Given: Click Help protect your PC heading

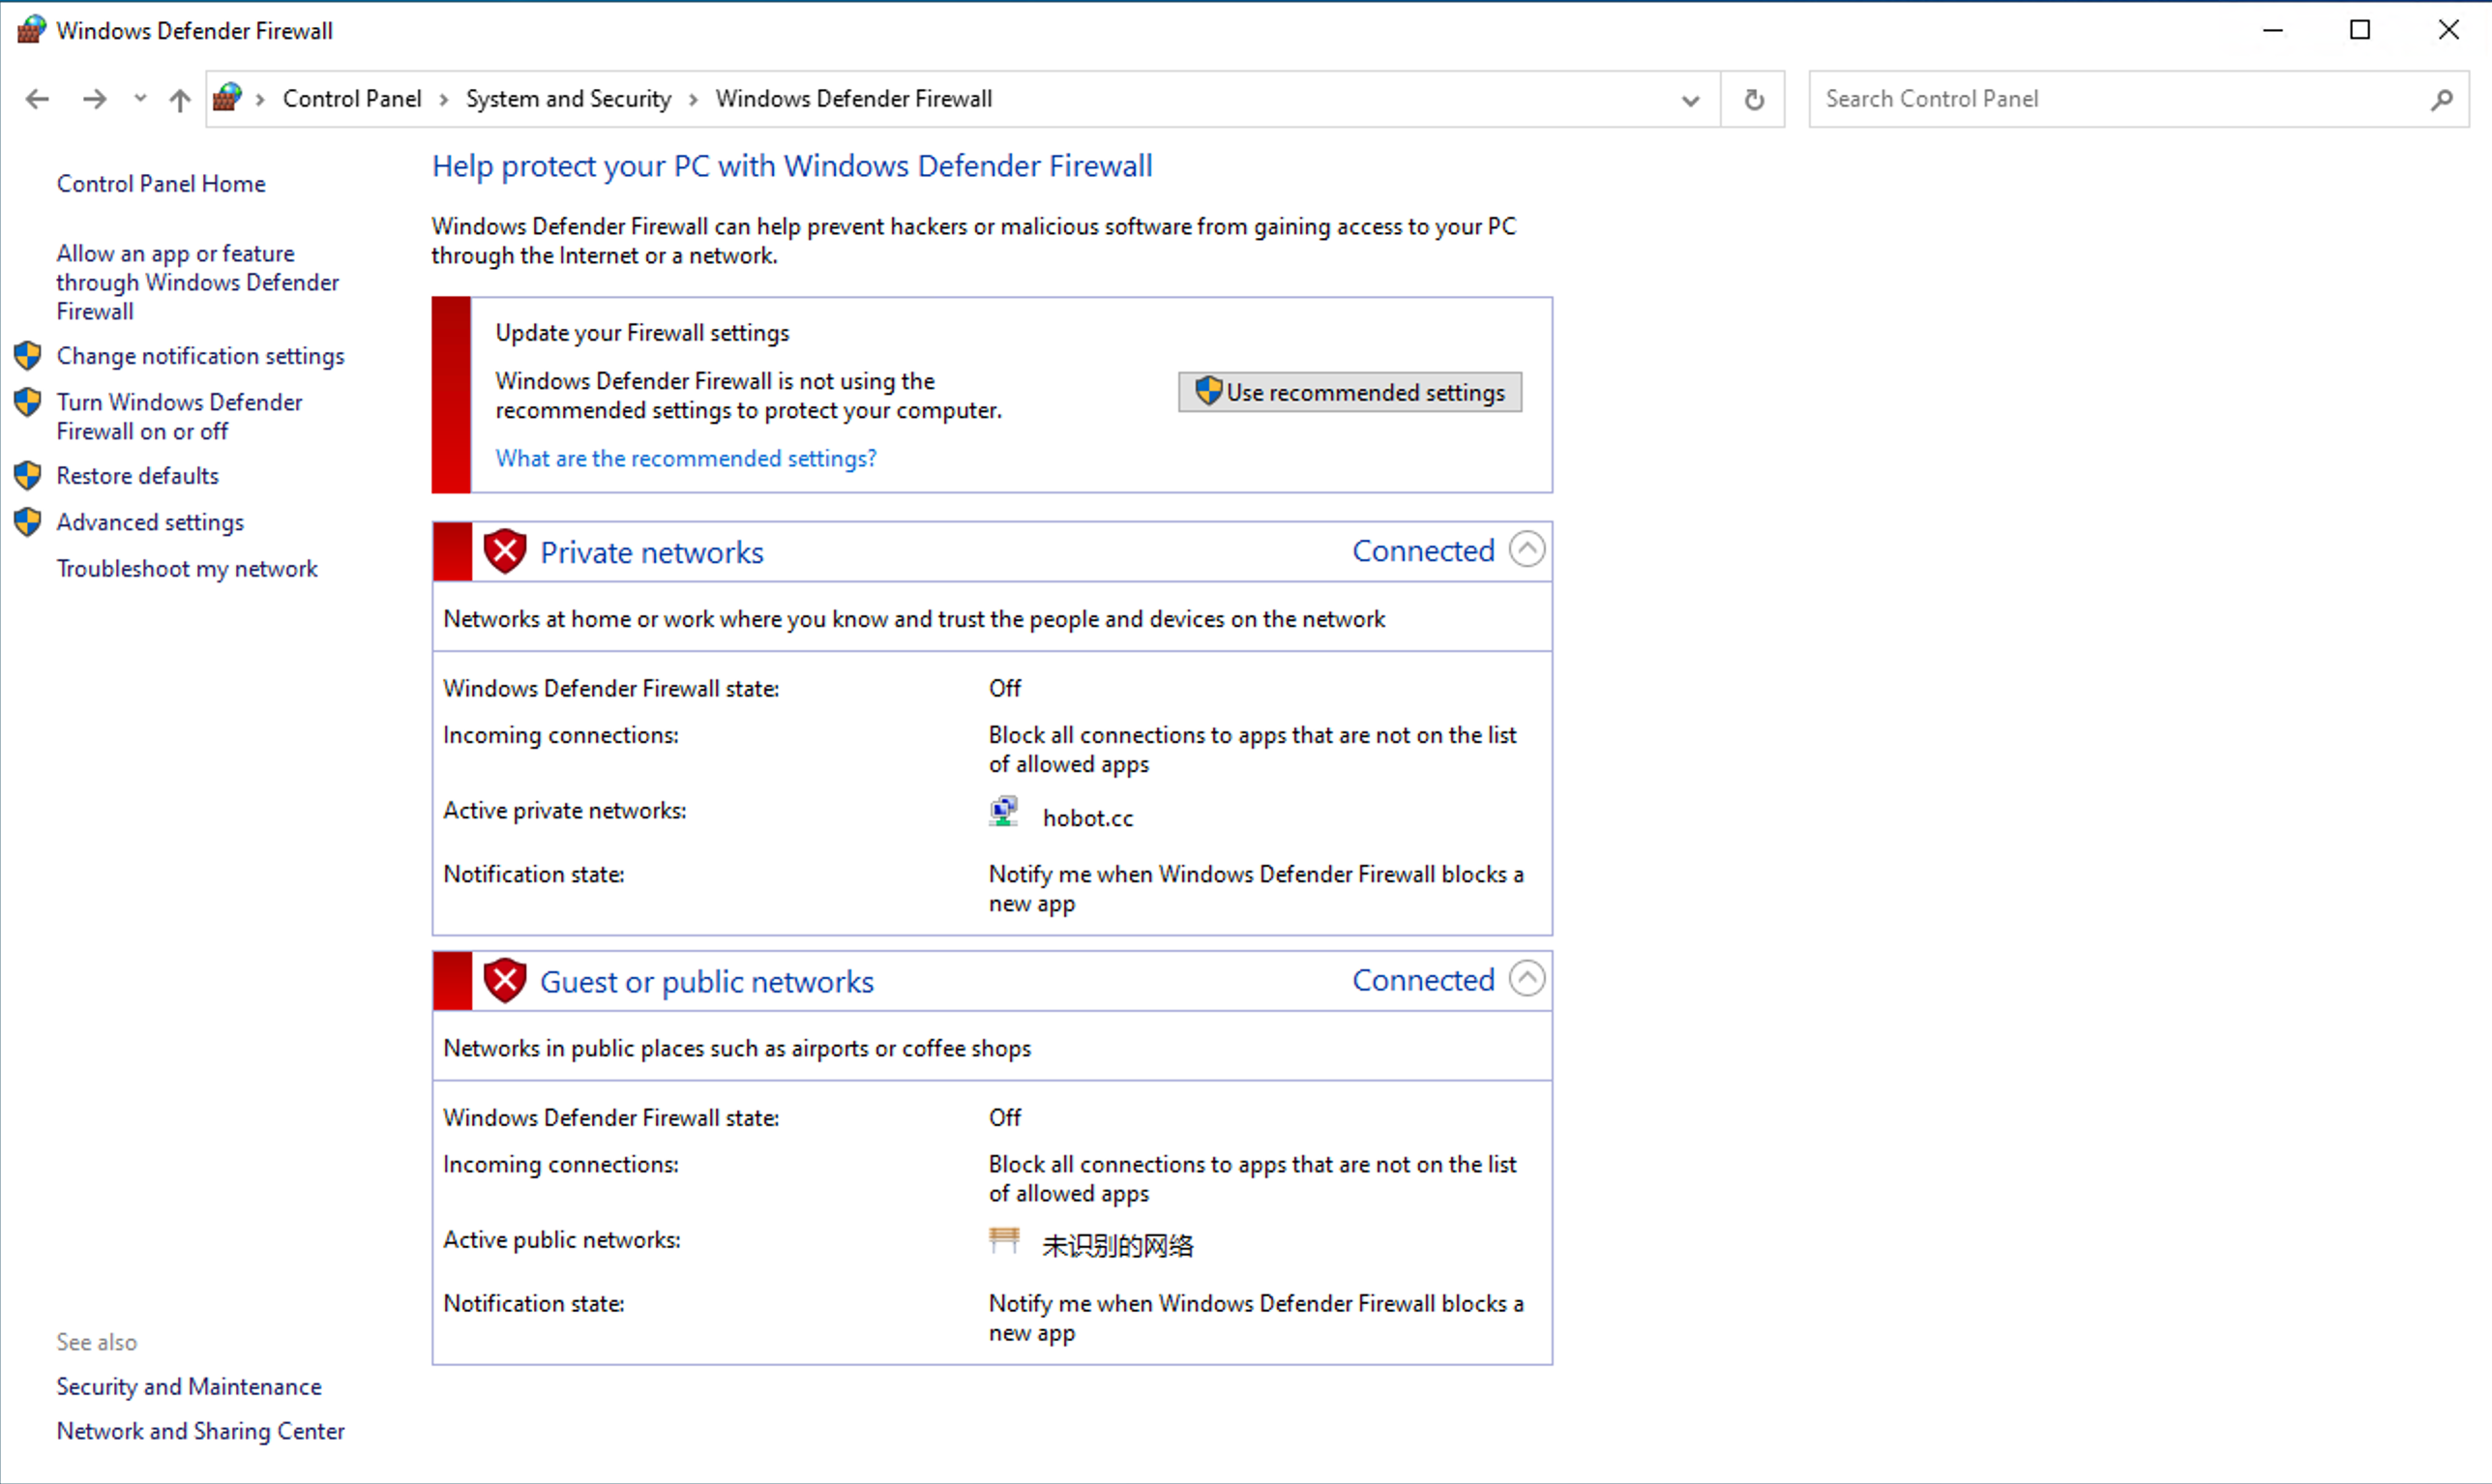Looking at the screenshot, I should [x=792, y=166].
